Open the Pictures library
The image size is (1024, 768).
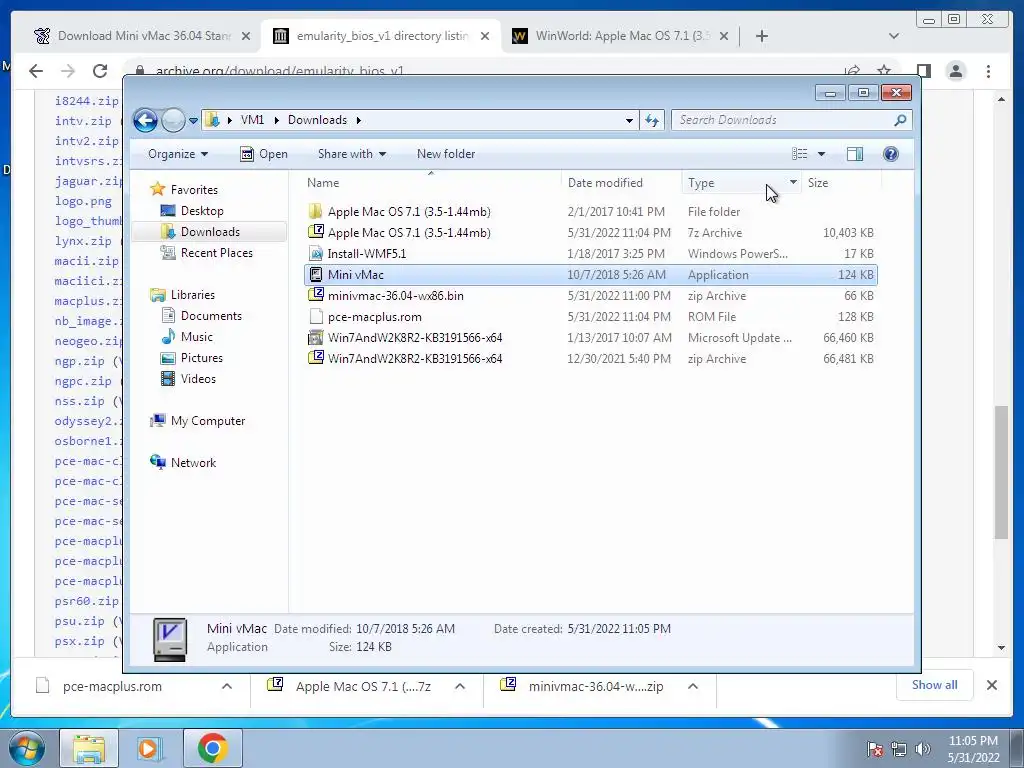[201, 358]
